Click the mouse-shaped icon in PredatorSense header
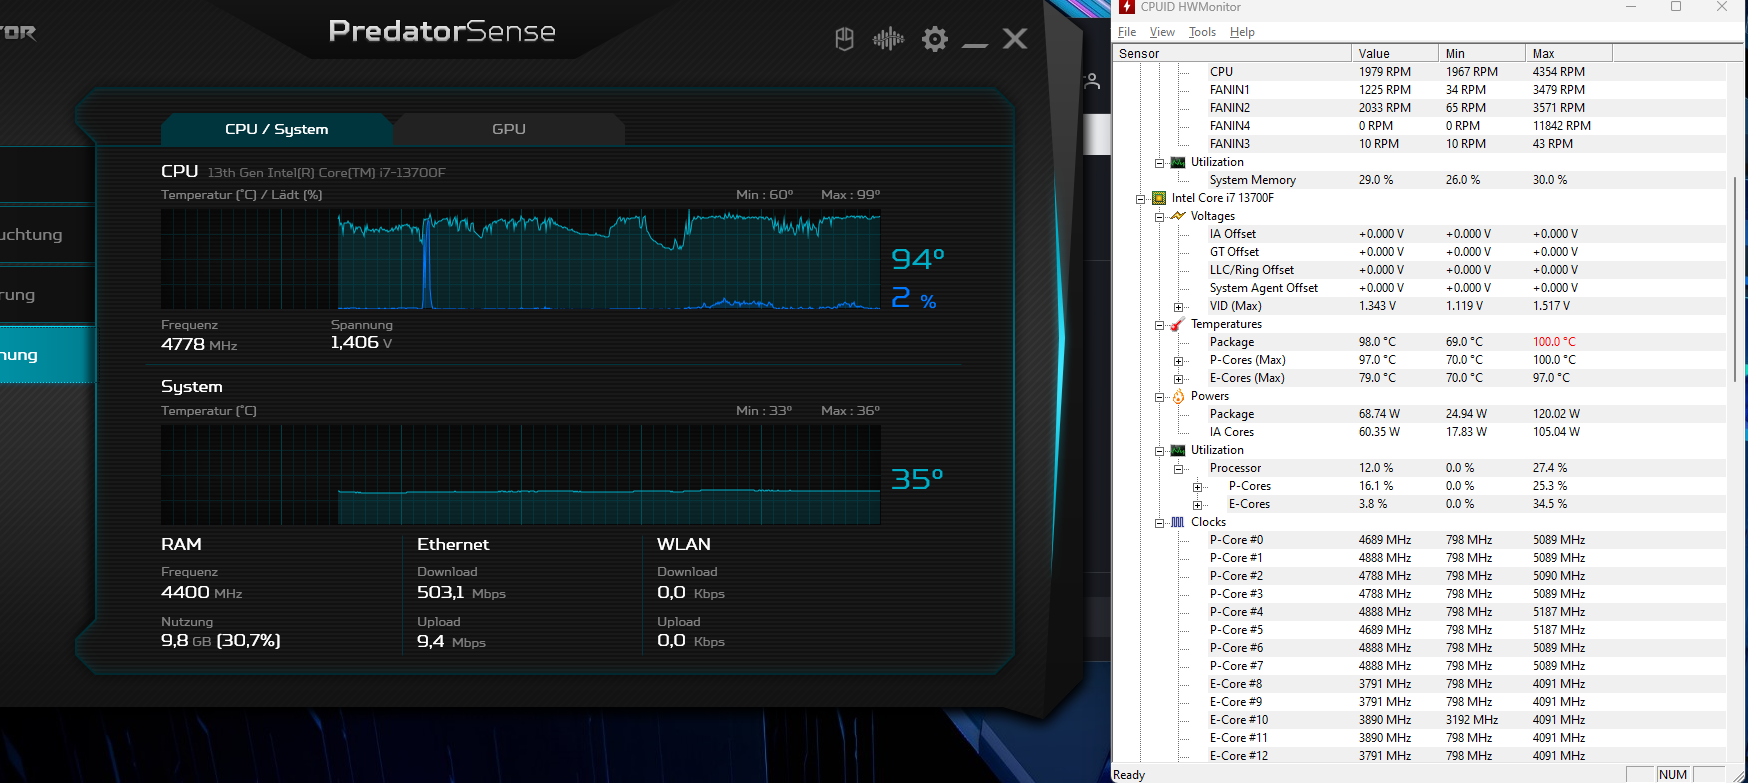This screenshot has width=1748, height=783. coord(844,39)
